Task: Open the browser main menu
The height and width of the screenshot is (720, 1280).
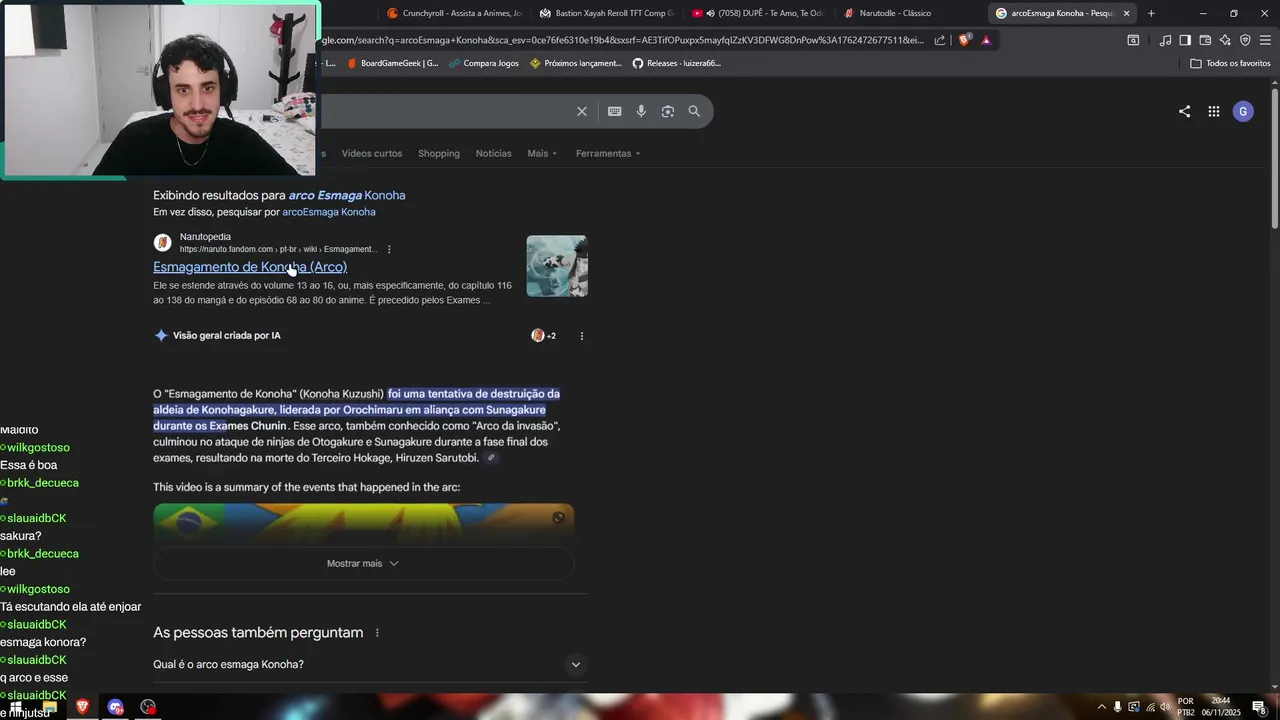Action: pyautogui.click(x=1266, y=40)
